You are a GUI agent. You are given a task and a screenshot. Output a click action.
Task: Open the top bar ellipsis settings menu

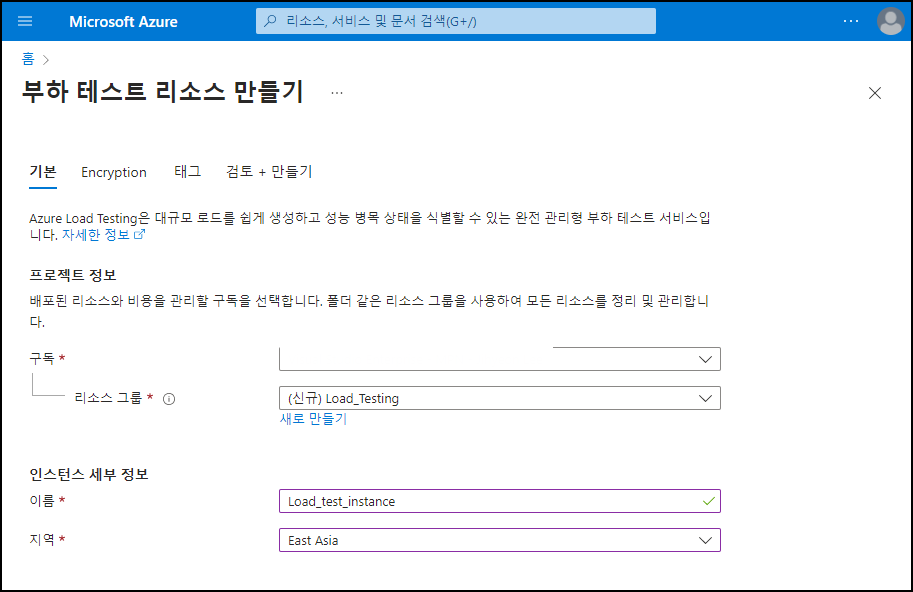click(x=851, y=22)
